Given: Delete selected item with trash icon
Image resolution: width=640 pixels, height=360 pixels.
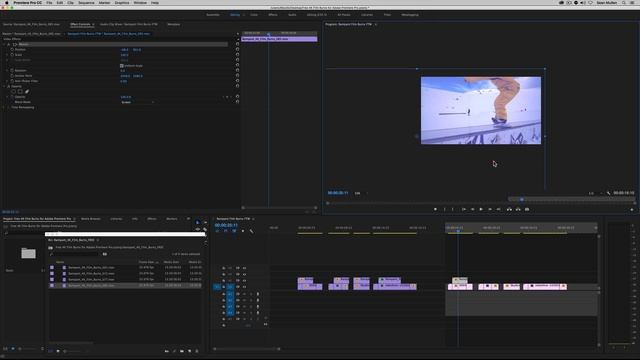Looking at the screenshot, I should [197, 351].
